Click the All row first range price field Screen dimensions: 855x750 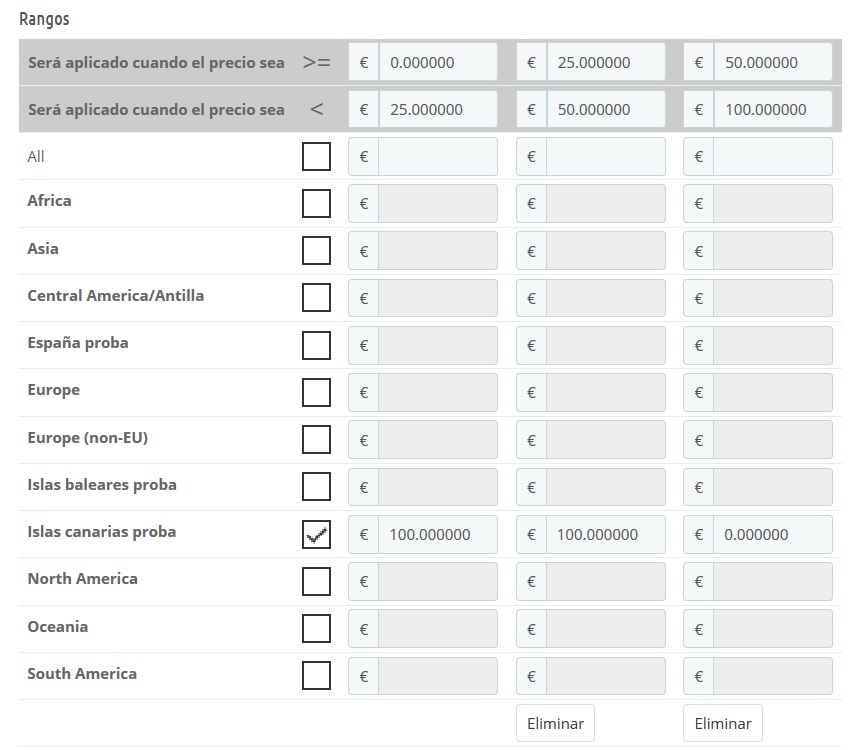pyautogui.click(x=437, y=157)
